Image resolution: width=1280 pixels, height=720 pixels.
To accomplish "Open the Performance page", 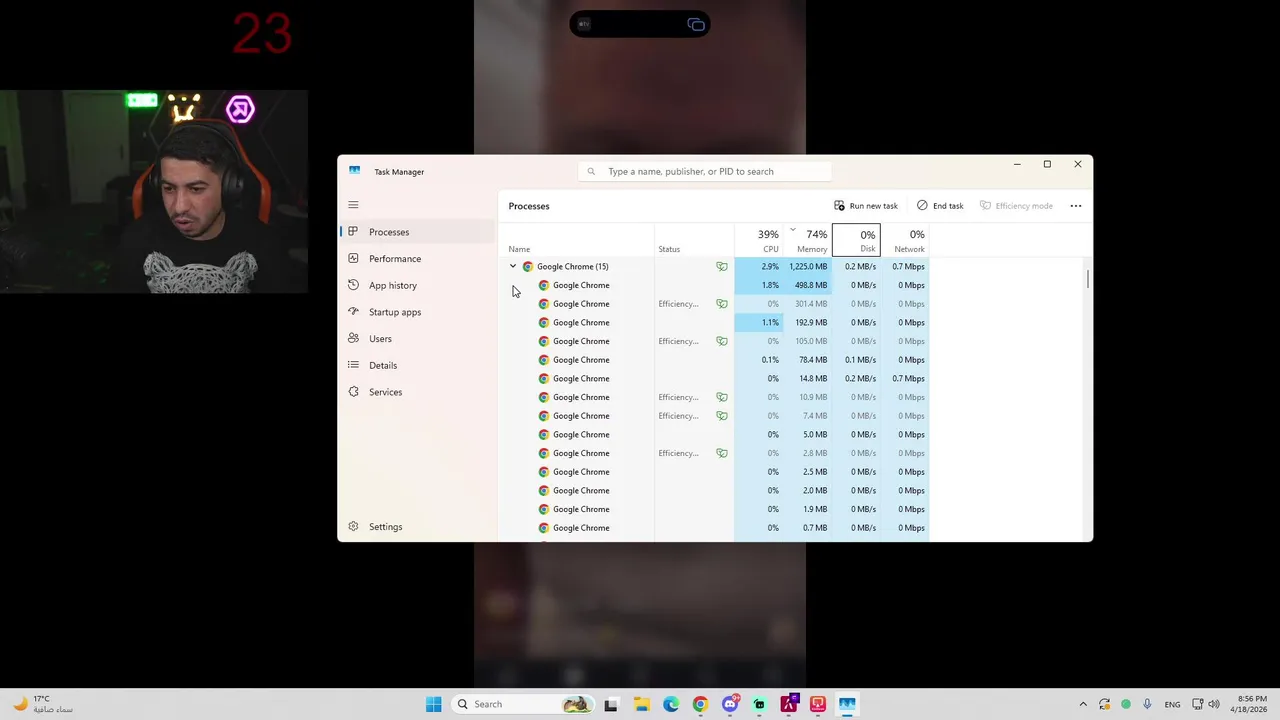I will click(x=416, y=259).
